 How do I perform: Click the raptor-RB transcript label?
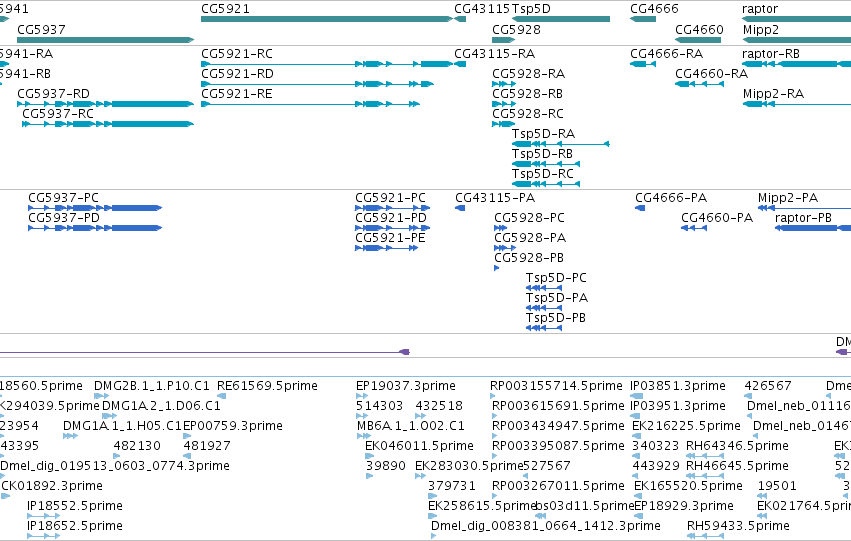(x=771, y=54)
